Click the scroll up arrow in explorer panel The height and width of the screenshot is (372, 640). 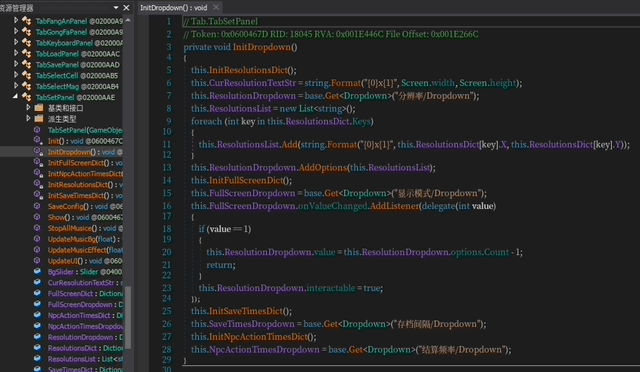coord(128,20)
